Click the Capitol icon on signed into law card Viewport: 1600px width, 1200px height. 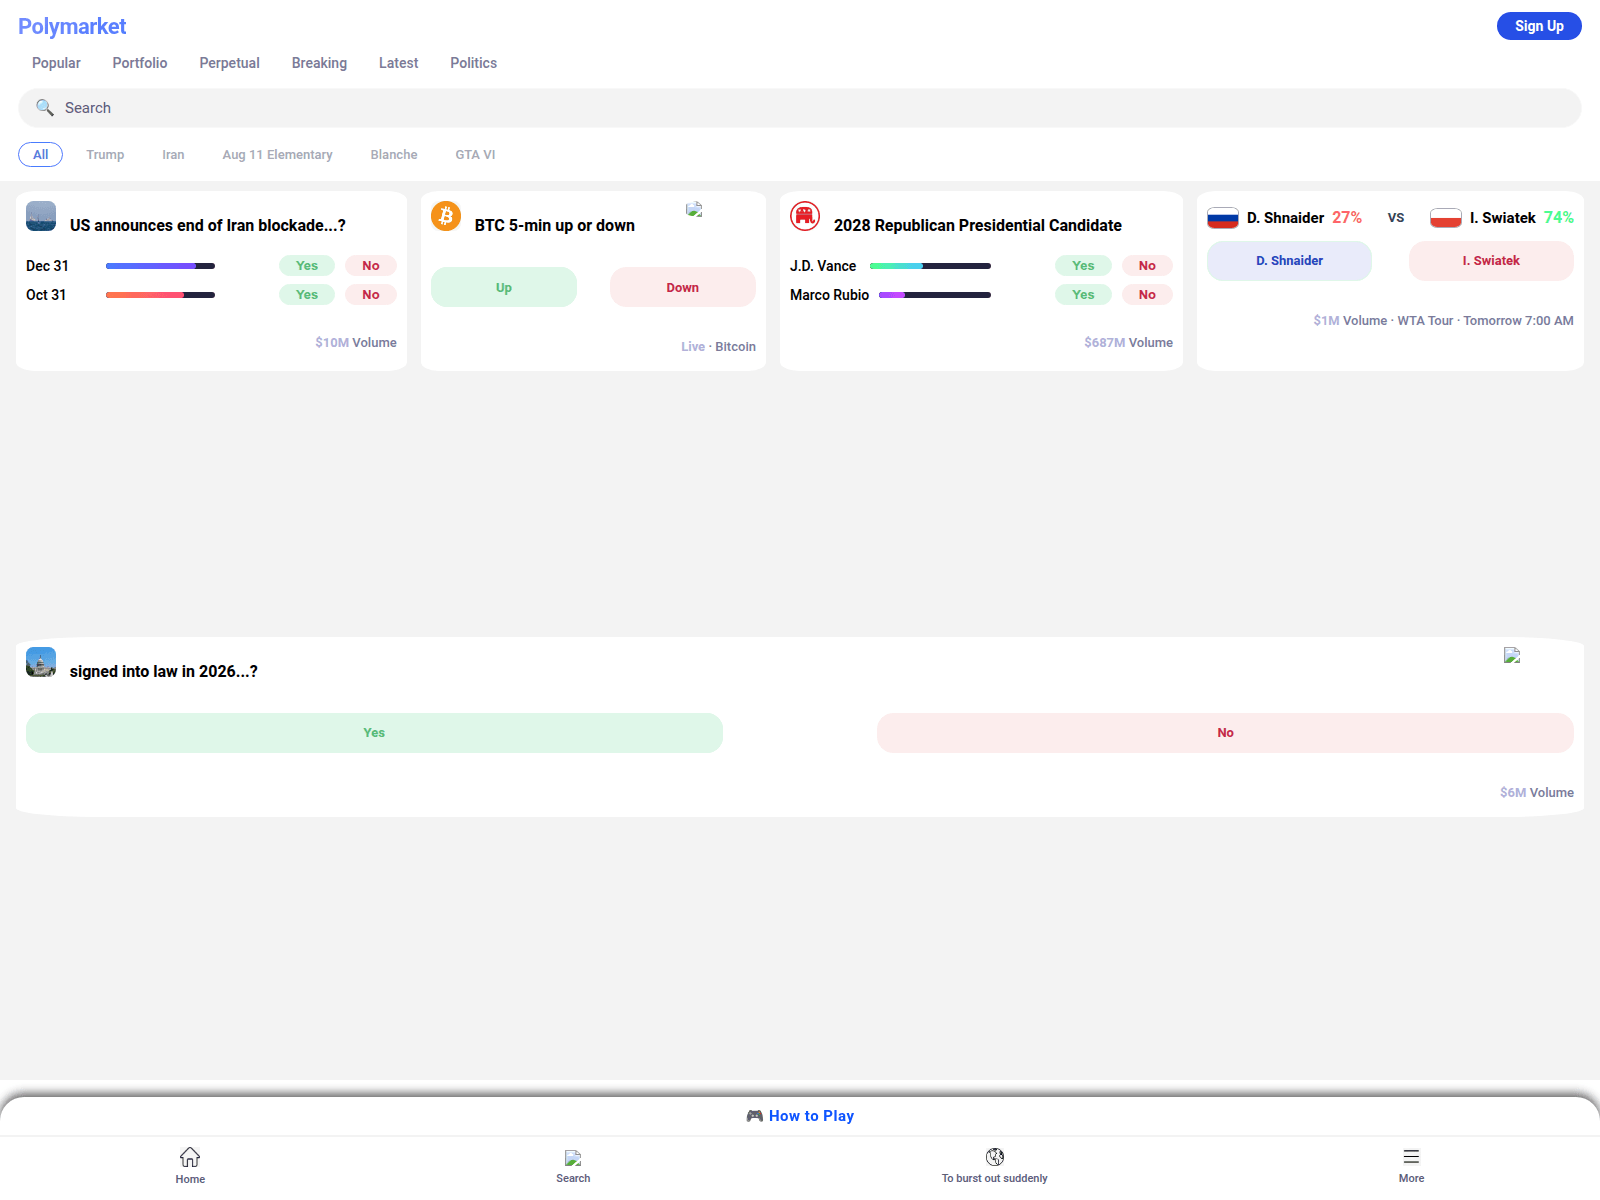41,662
